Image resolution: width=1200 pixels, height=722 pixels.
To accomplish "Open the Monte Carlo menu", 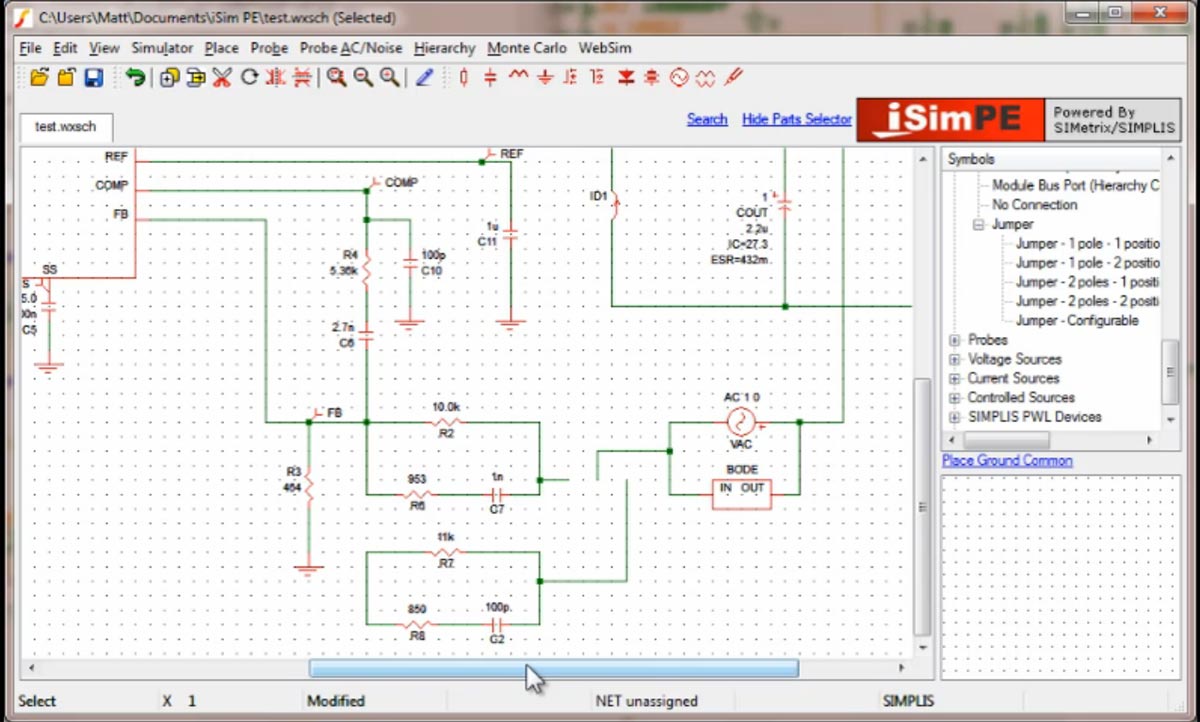I will tap(527, 47).
